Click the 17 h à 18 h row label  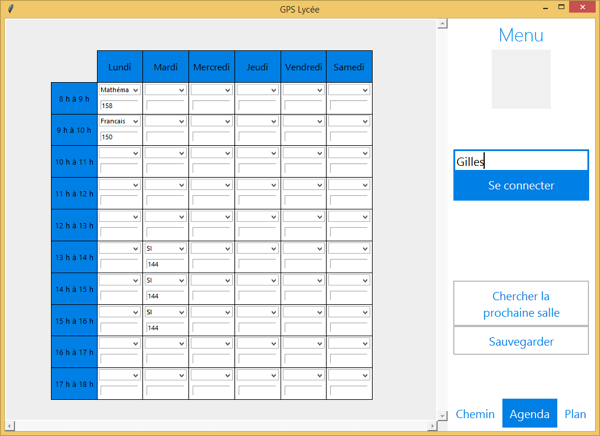tap(74, 384)
